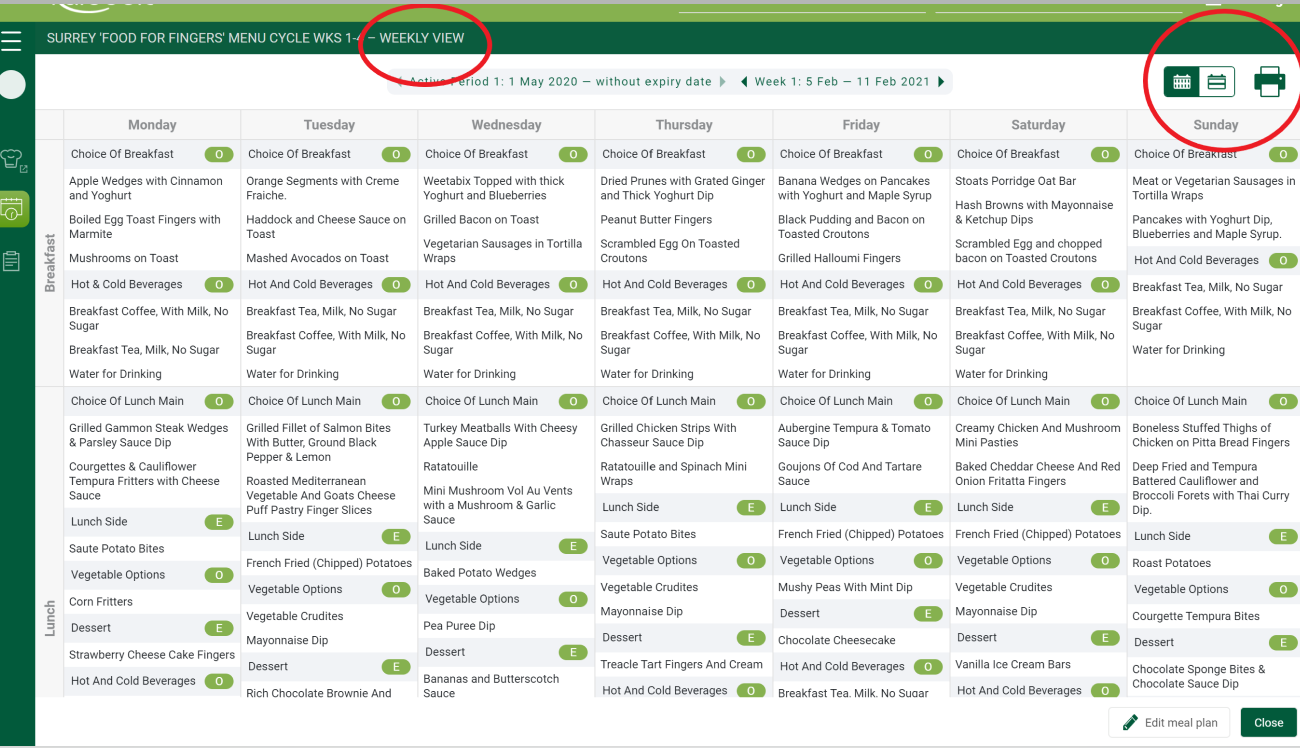1300x748 pixels.
Task: Click Edit meal plan button
Action: point(1170,722)
